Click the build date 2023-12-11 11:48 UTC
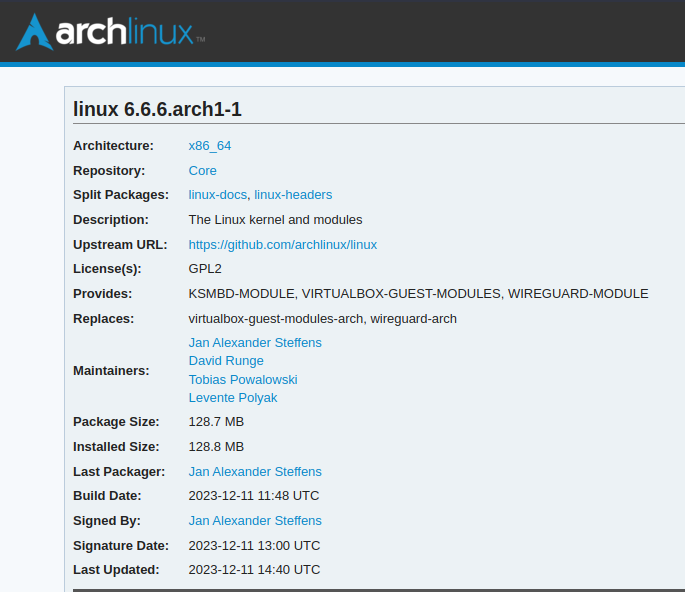 coord(253,495)
